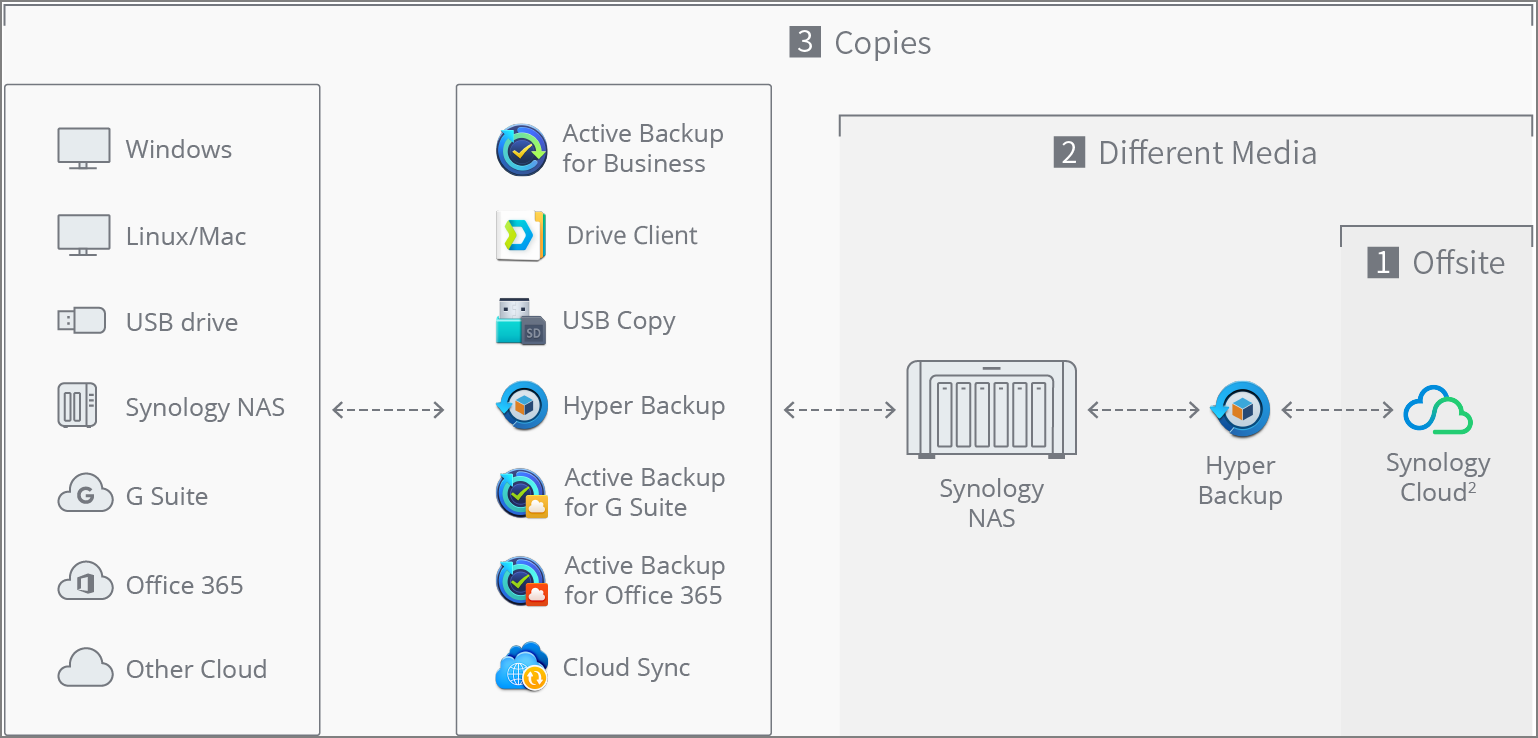
Task: Open the Active Backup for Business icon
Action: click(x=522, y=150)
